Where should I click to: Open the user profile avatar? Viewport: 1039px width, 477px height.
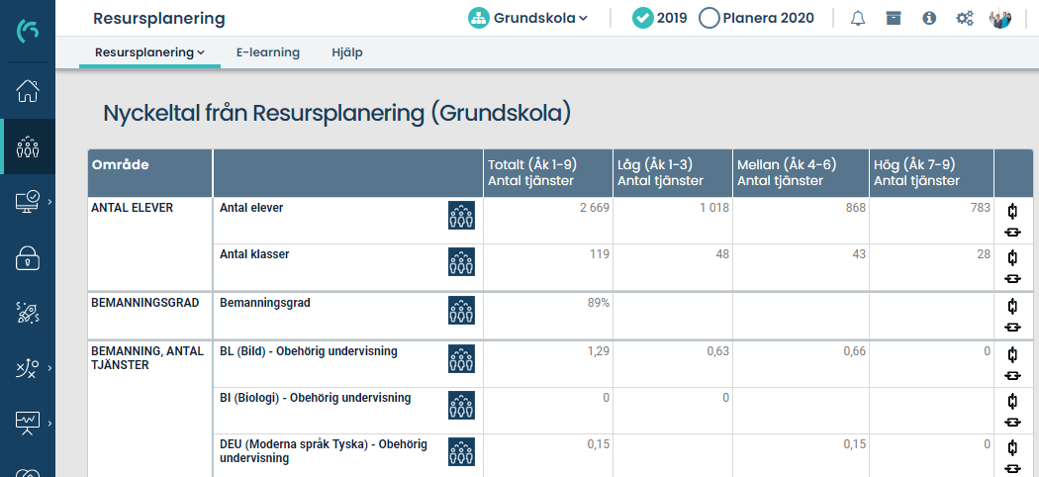1001,19
